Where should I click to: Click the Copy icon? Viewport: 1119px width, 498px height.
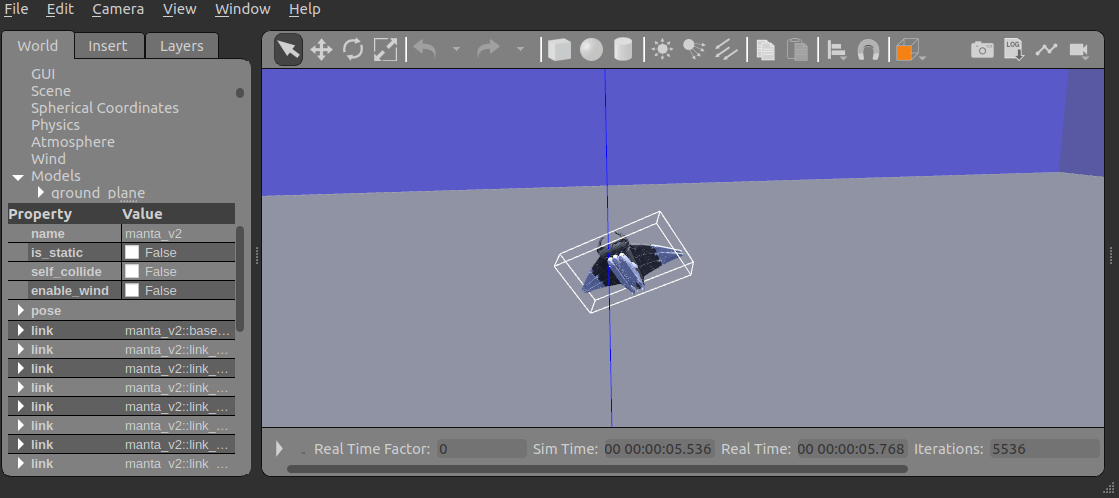(x=765, y=50)
